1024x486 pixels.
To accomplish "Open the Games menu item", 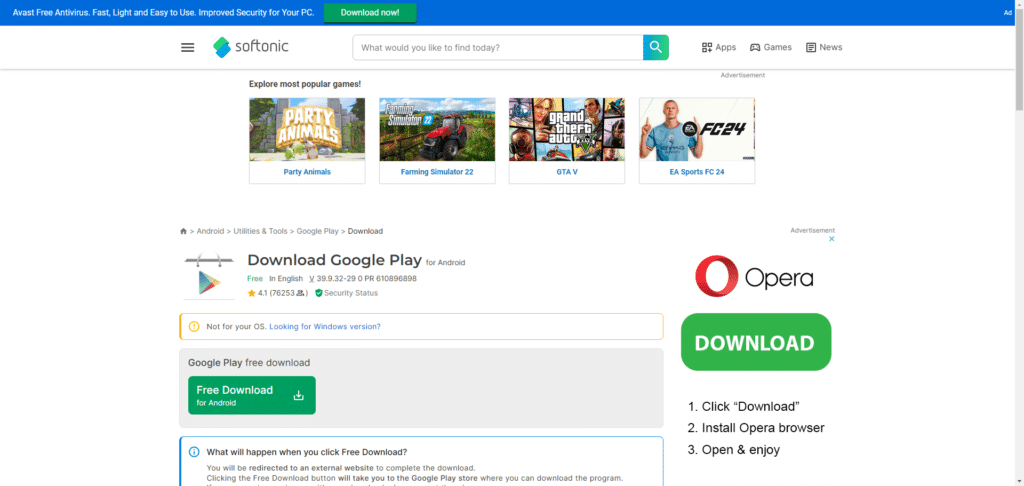I will [x=771, y=48].
